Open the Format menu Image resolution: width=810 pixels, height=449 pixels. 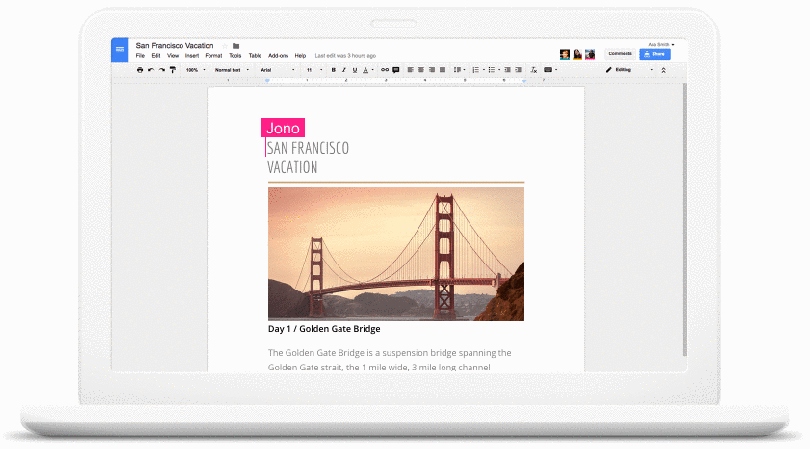tap(214, 56)
